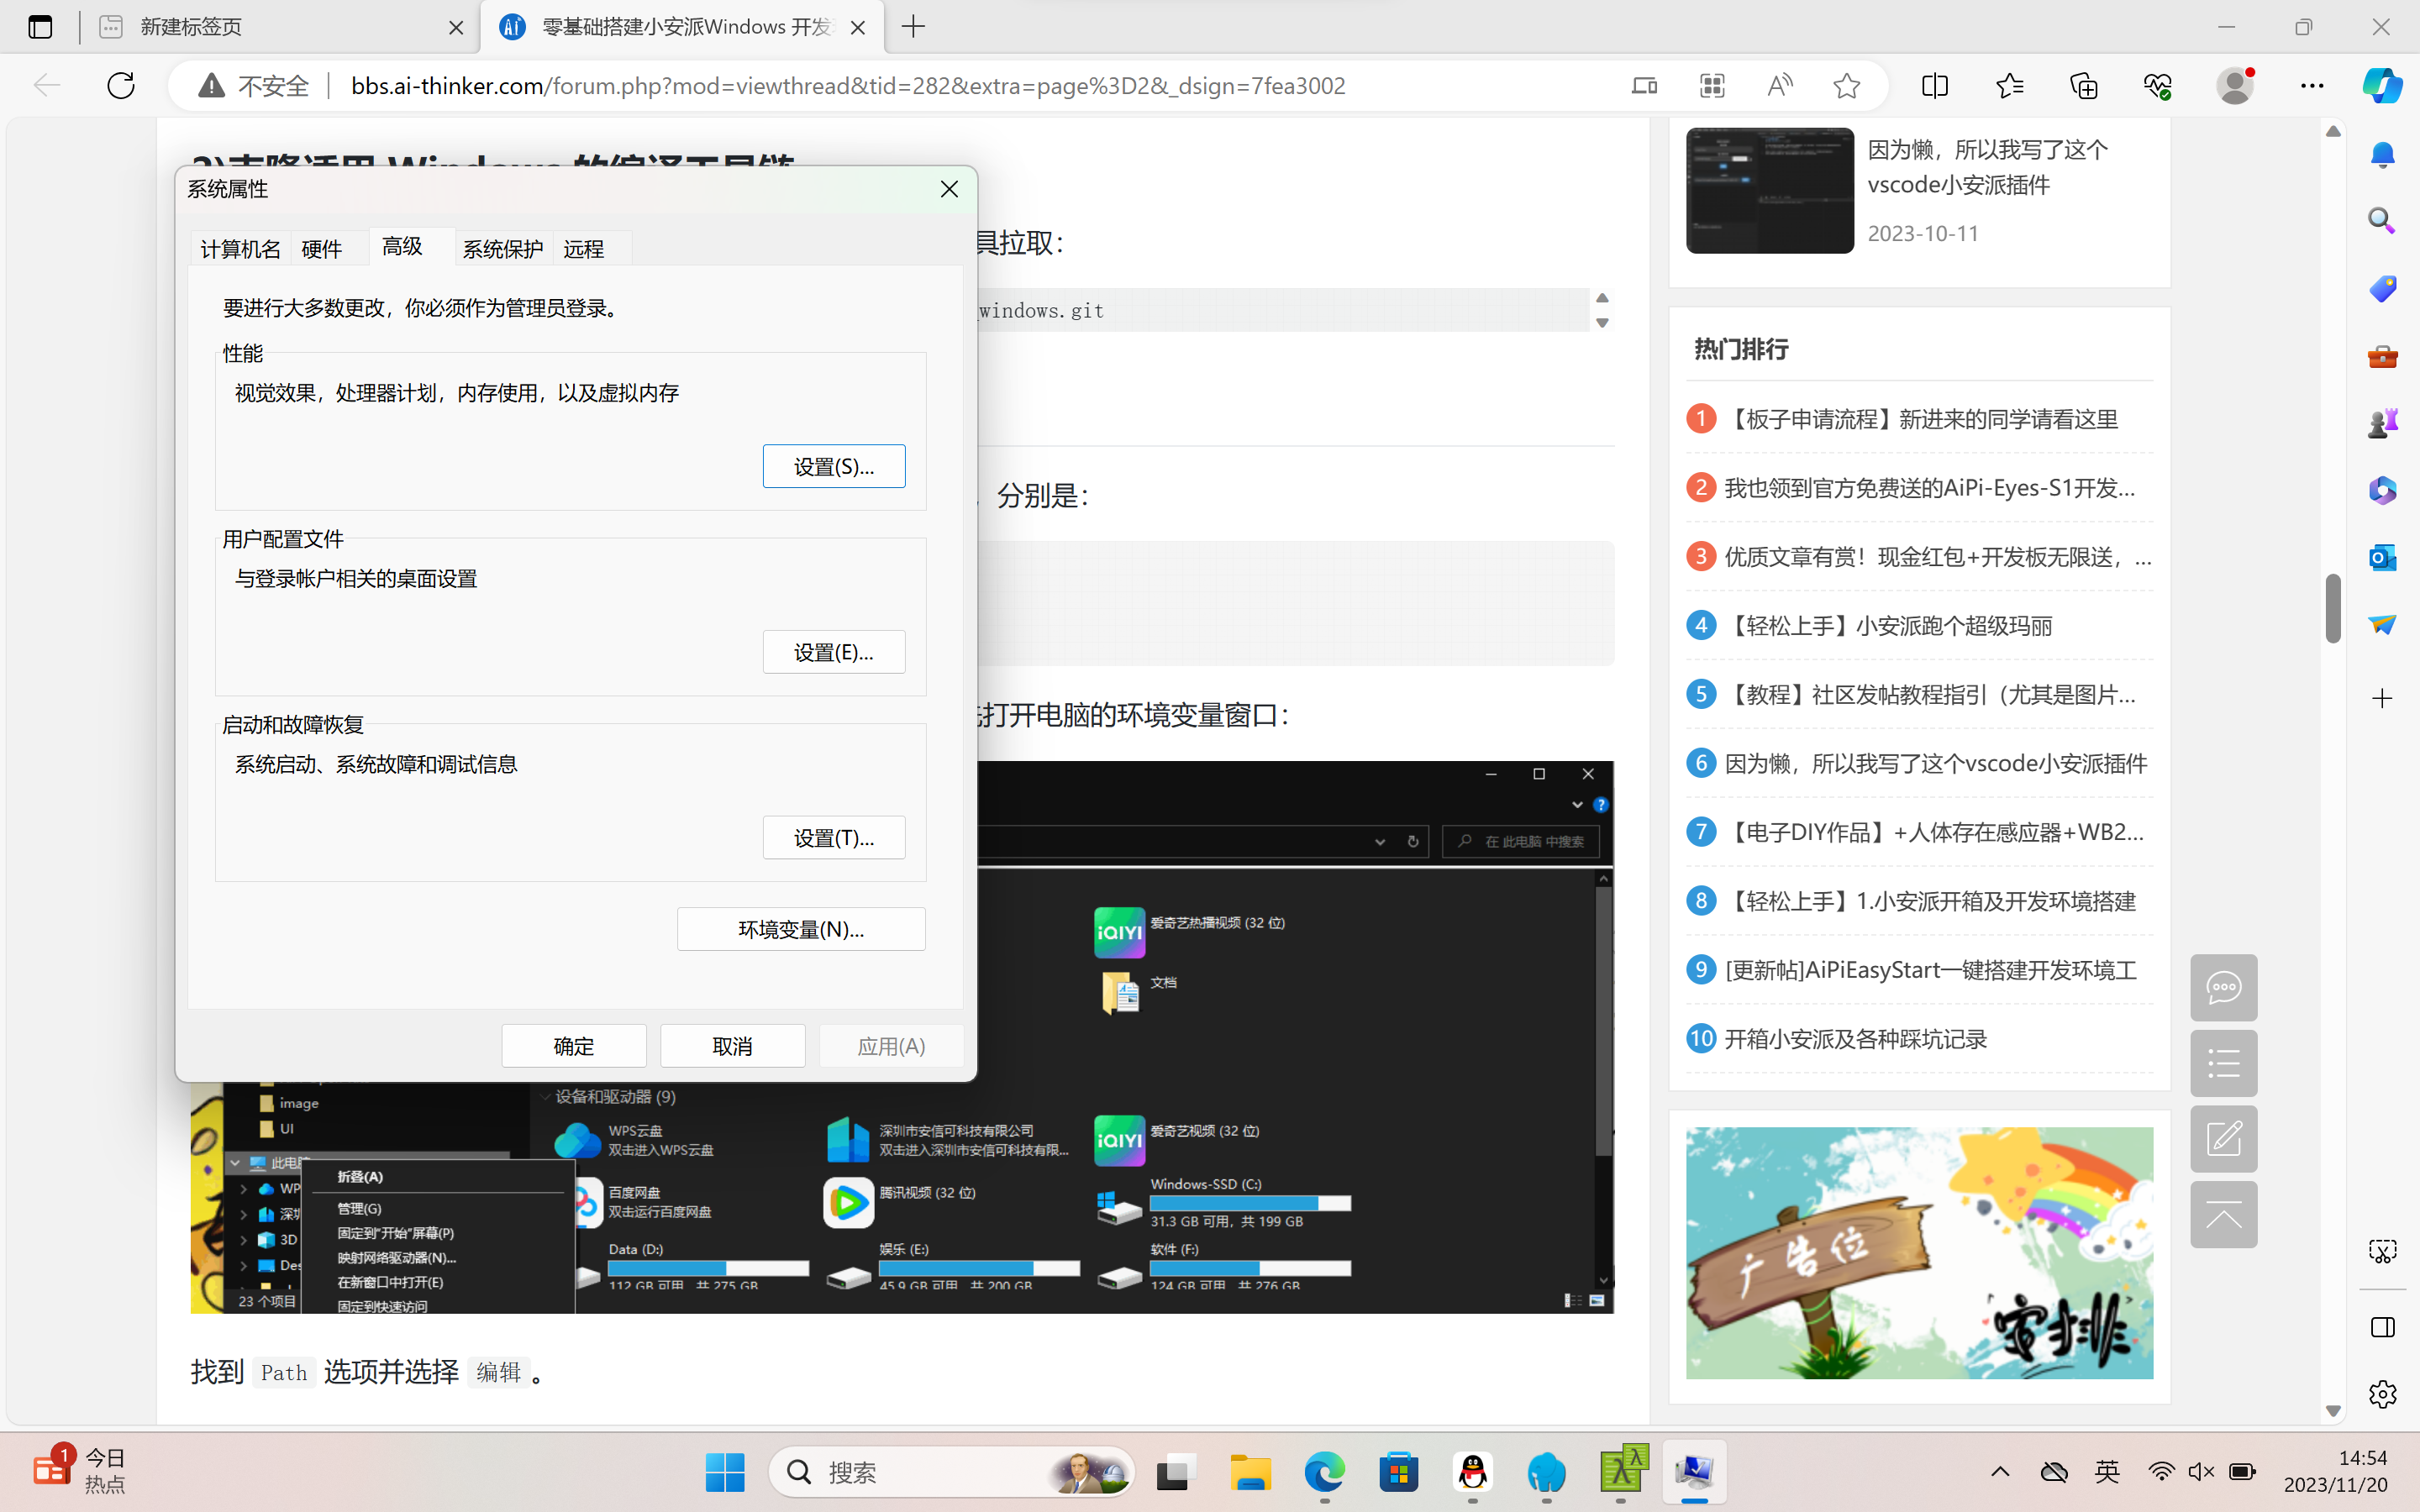2420x1512 pixels.
Task: Refresh the current web page
Action: [x=121, y=86]
